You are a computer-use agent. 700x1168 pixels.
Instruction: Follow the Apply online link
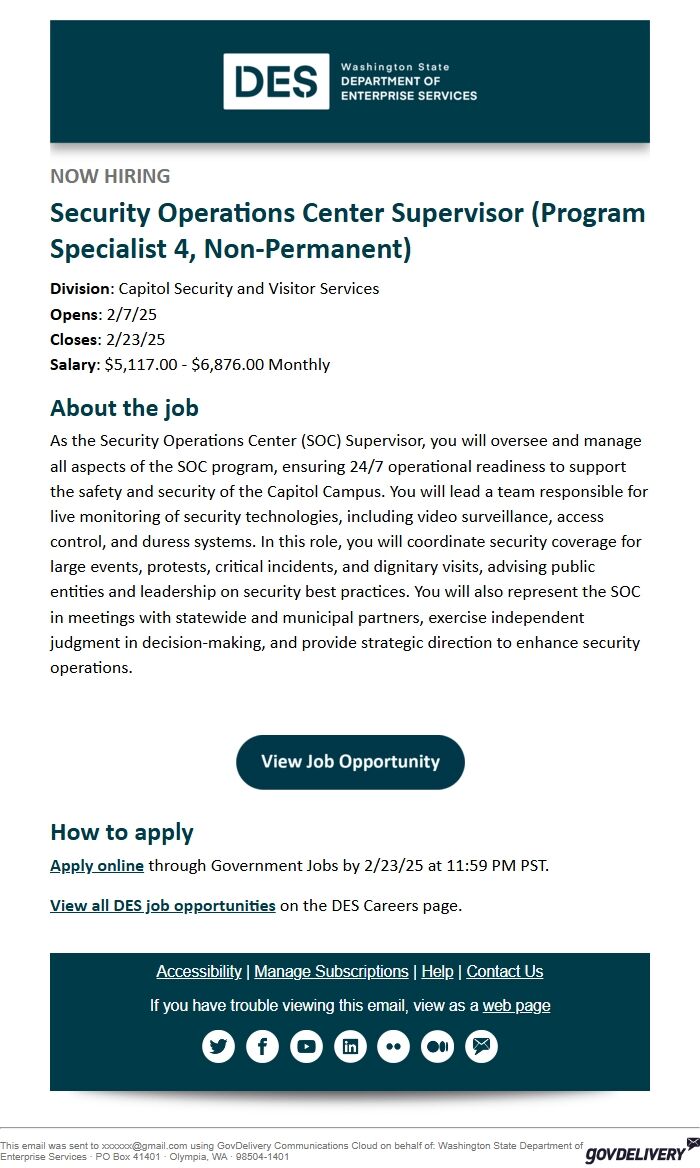(x=97, y=866)
